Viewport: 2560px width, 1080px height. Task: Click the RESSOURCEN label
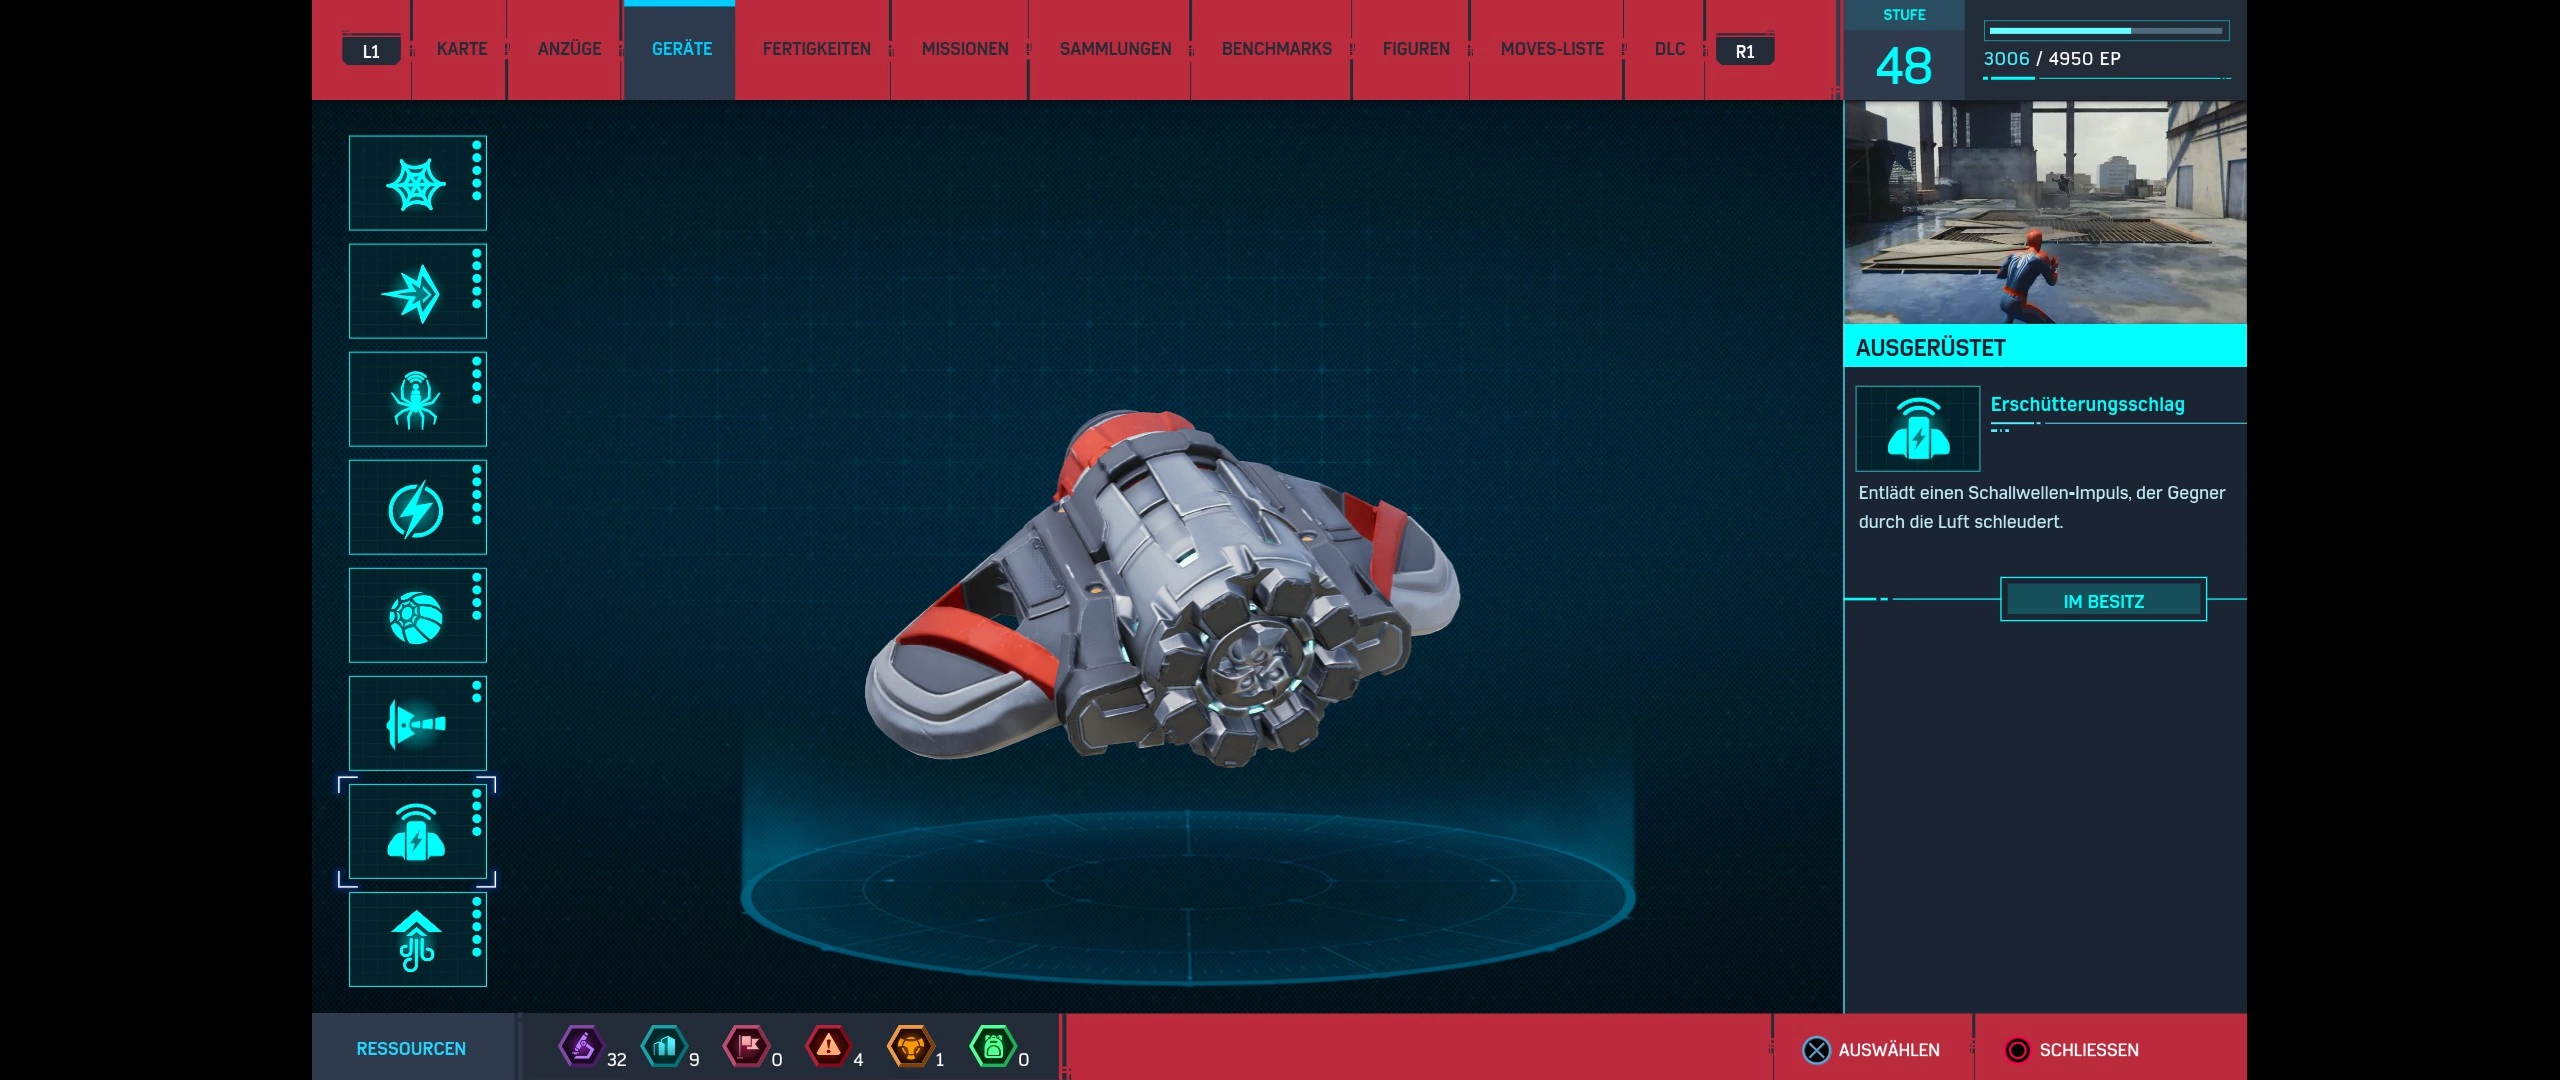coord(411,1048)
